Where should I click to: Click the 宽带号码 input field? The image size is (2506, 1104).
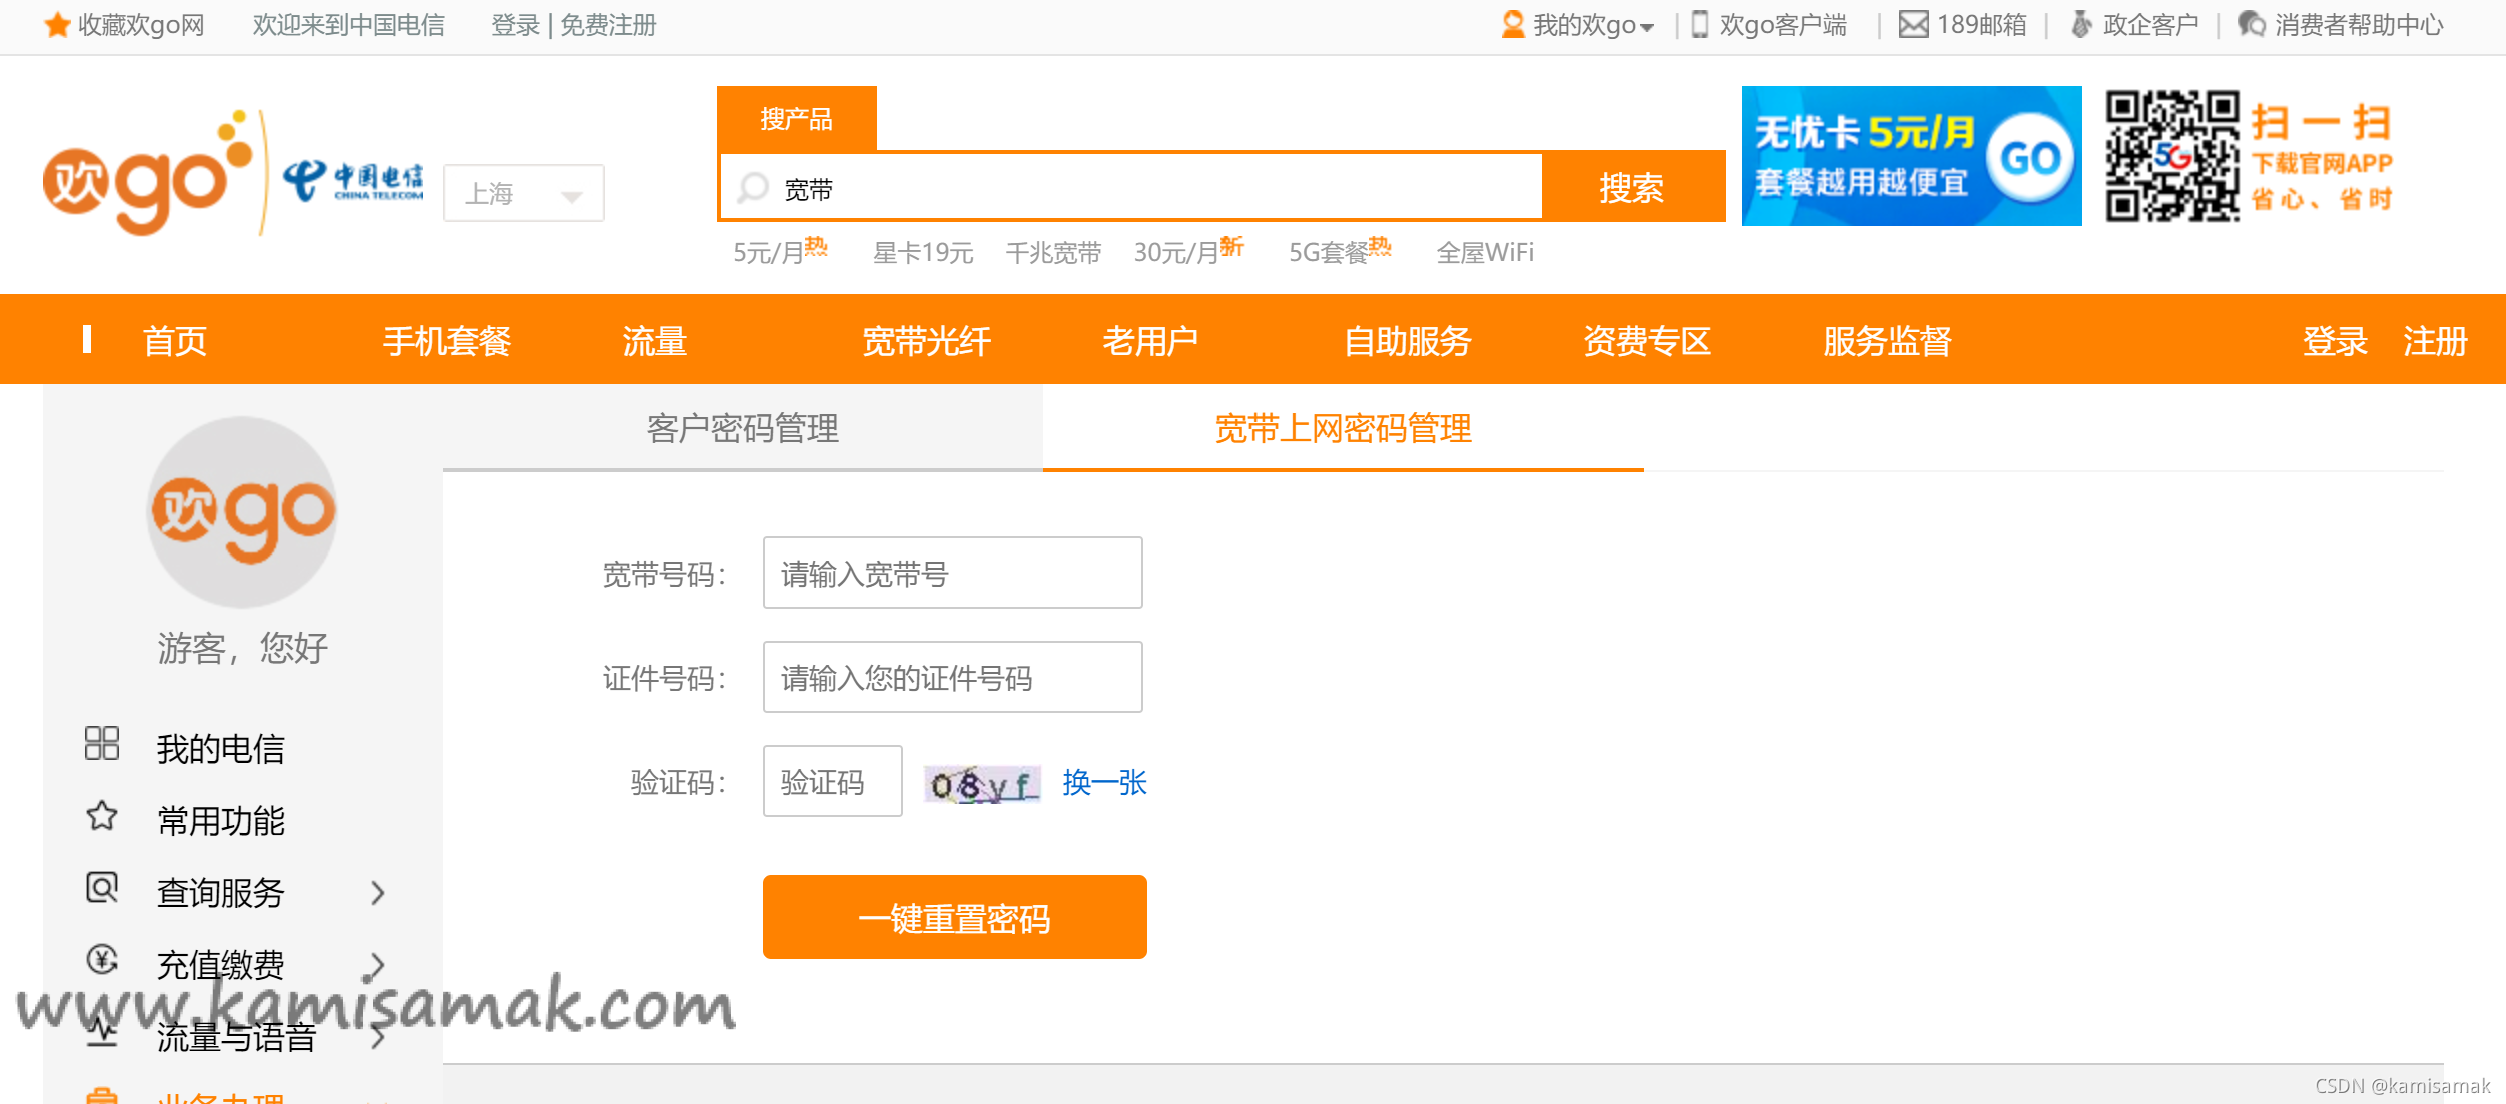[x=952, y=573]
